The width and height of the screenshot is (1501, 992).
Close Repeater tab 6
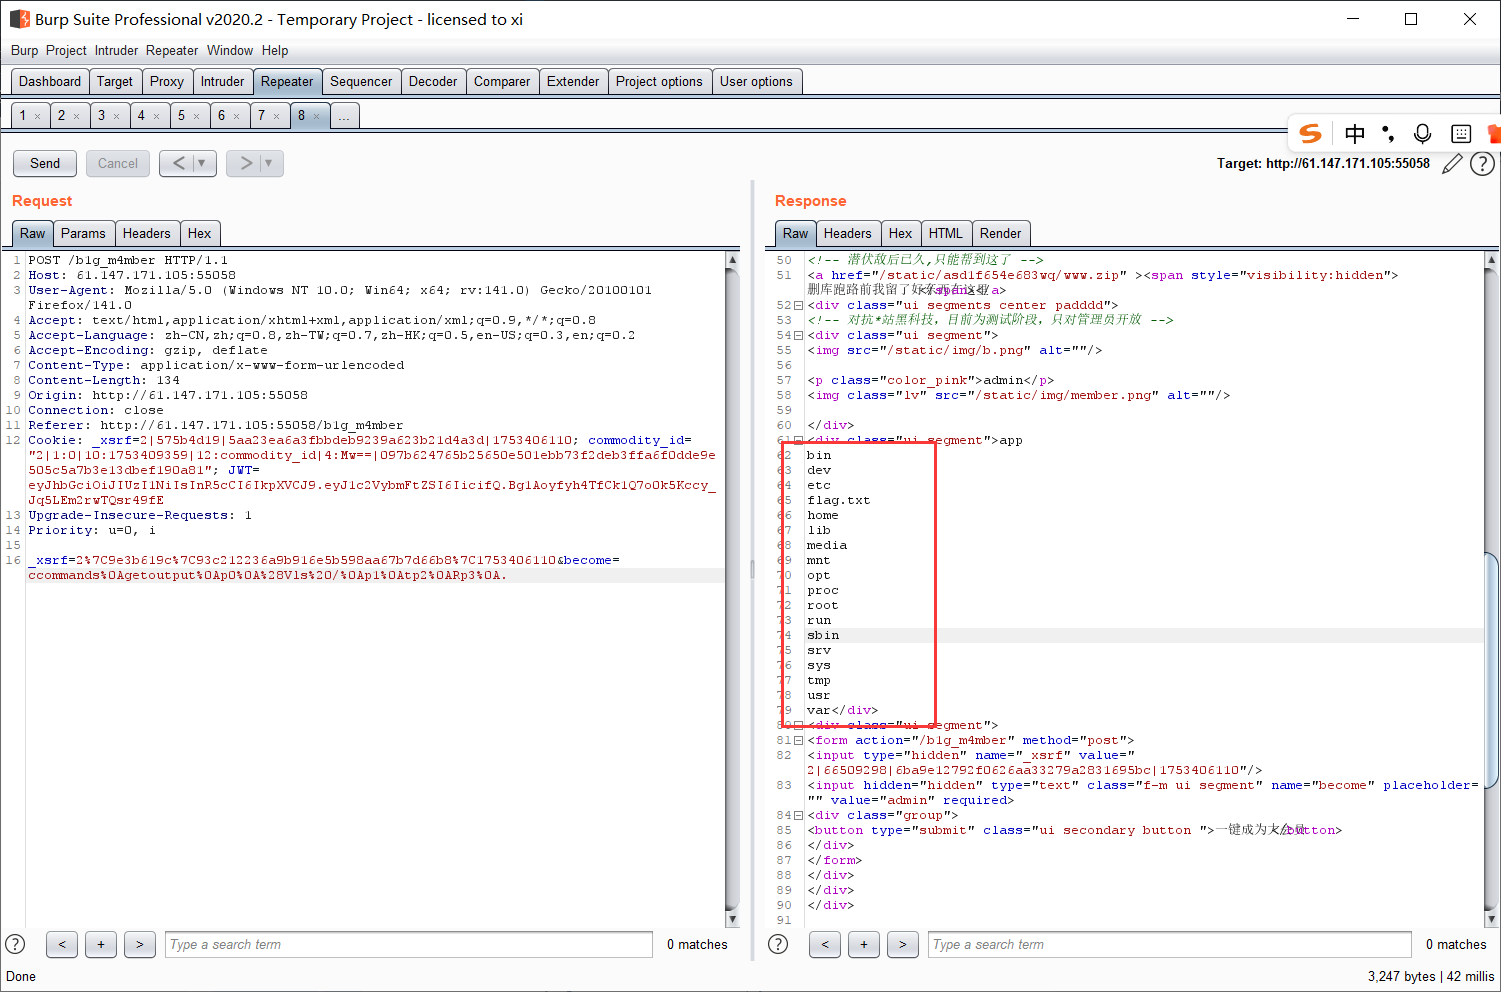pyautogui.click(x=236, y=116)
